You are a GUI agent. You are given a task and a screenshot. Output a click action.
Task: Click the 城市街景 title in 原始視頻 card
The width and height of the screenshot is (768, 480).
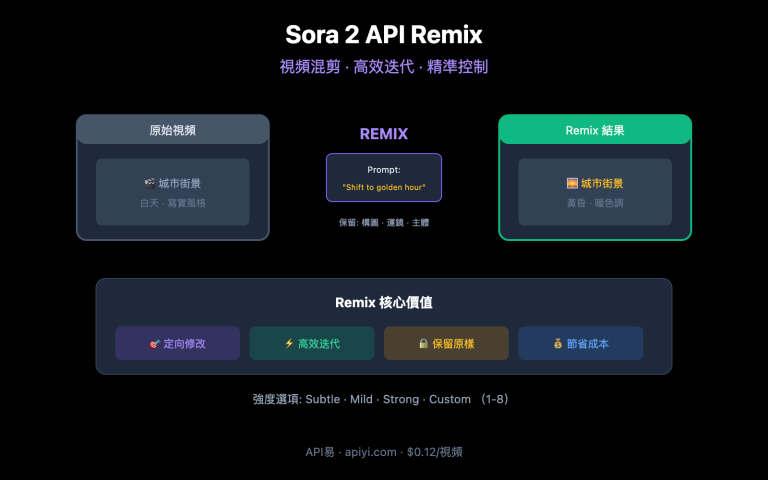(x=180, y=183)
